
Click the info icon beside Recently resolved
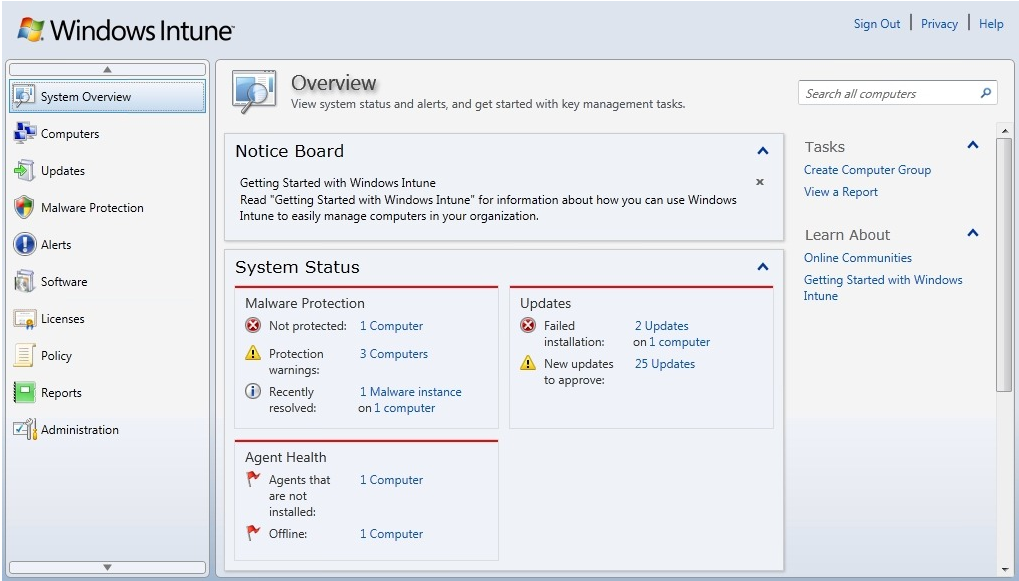point(253,391)
